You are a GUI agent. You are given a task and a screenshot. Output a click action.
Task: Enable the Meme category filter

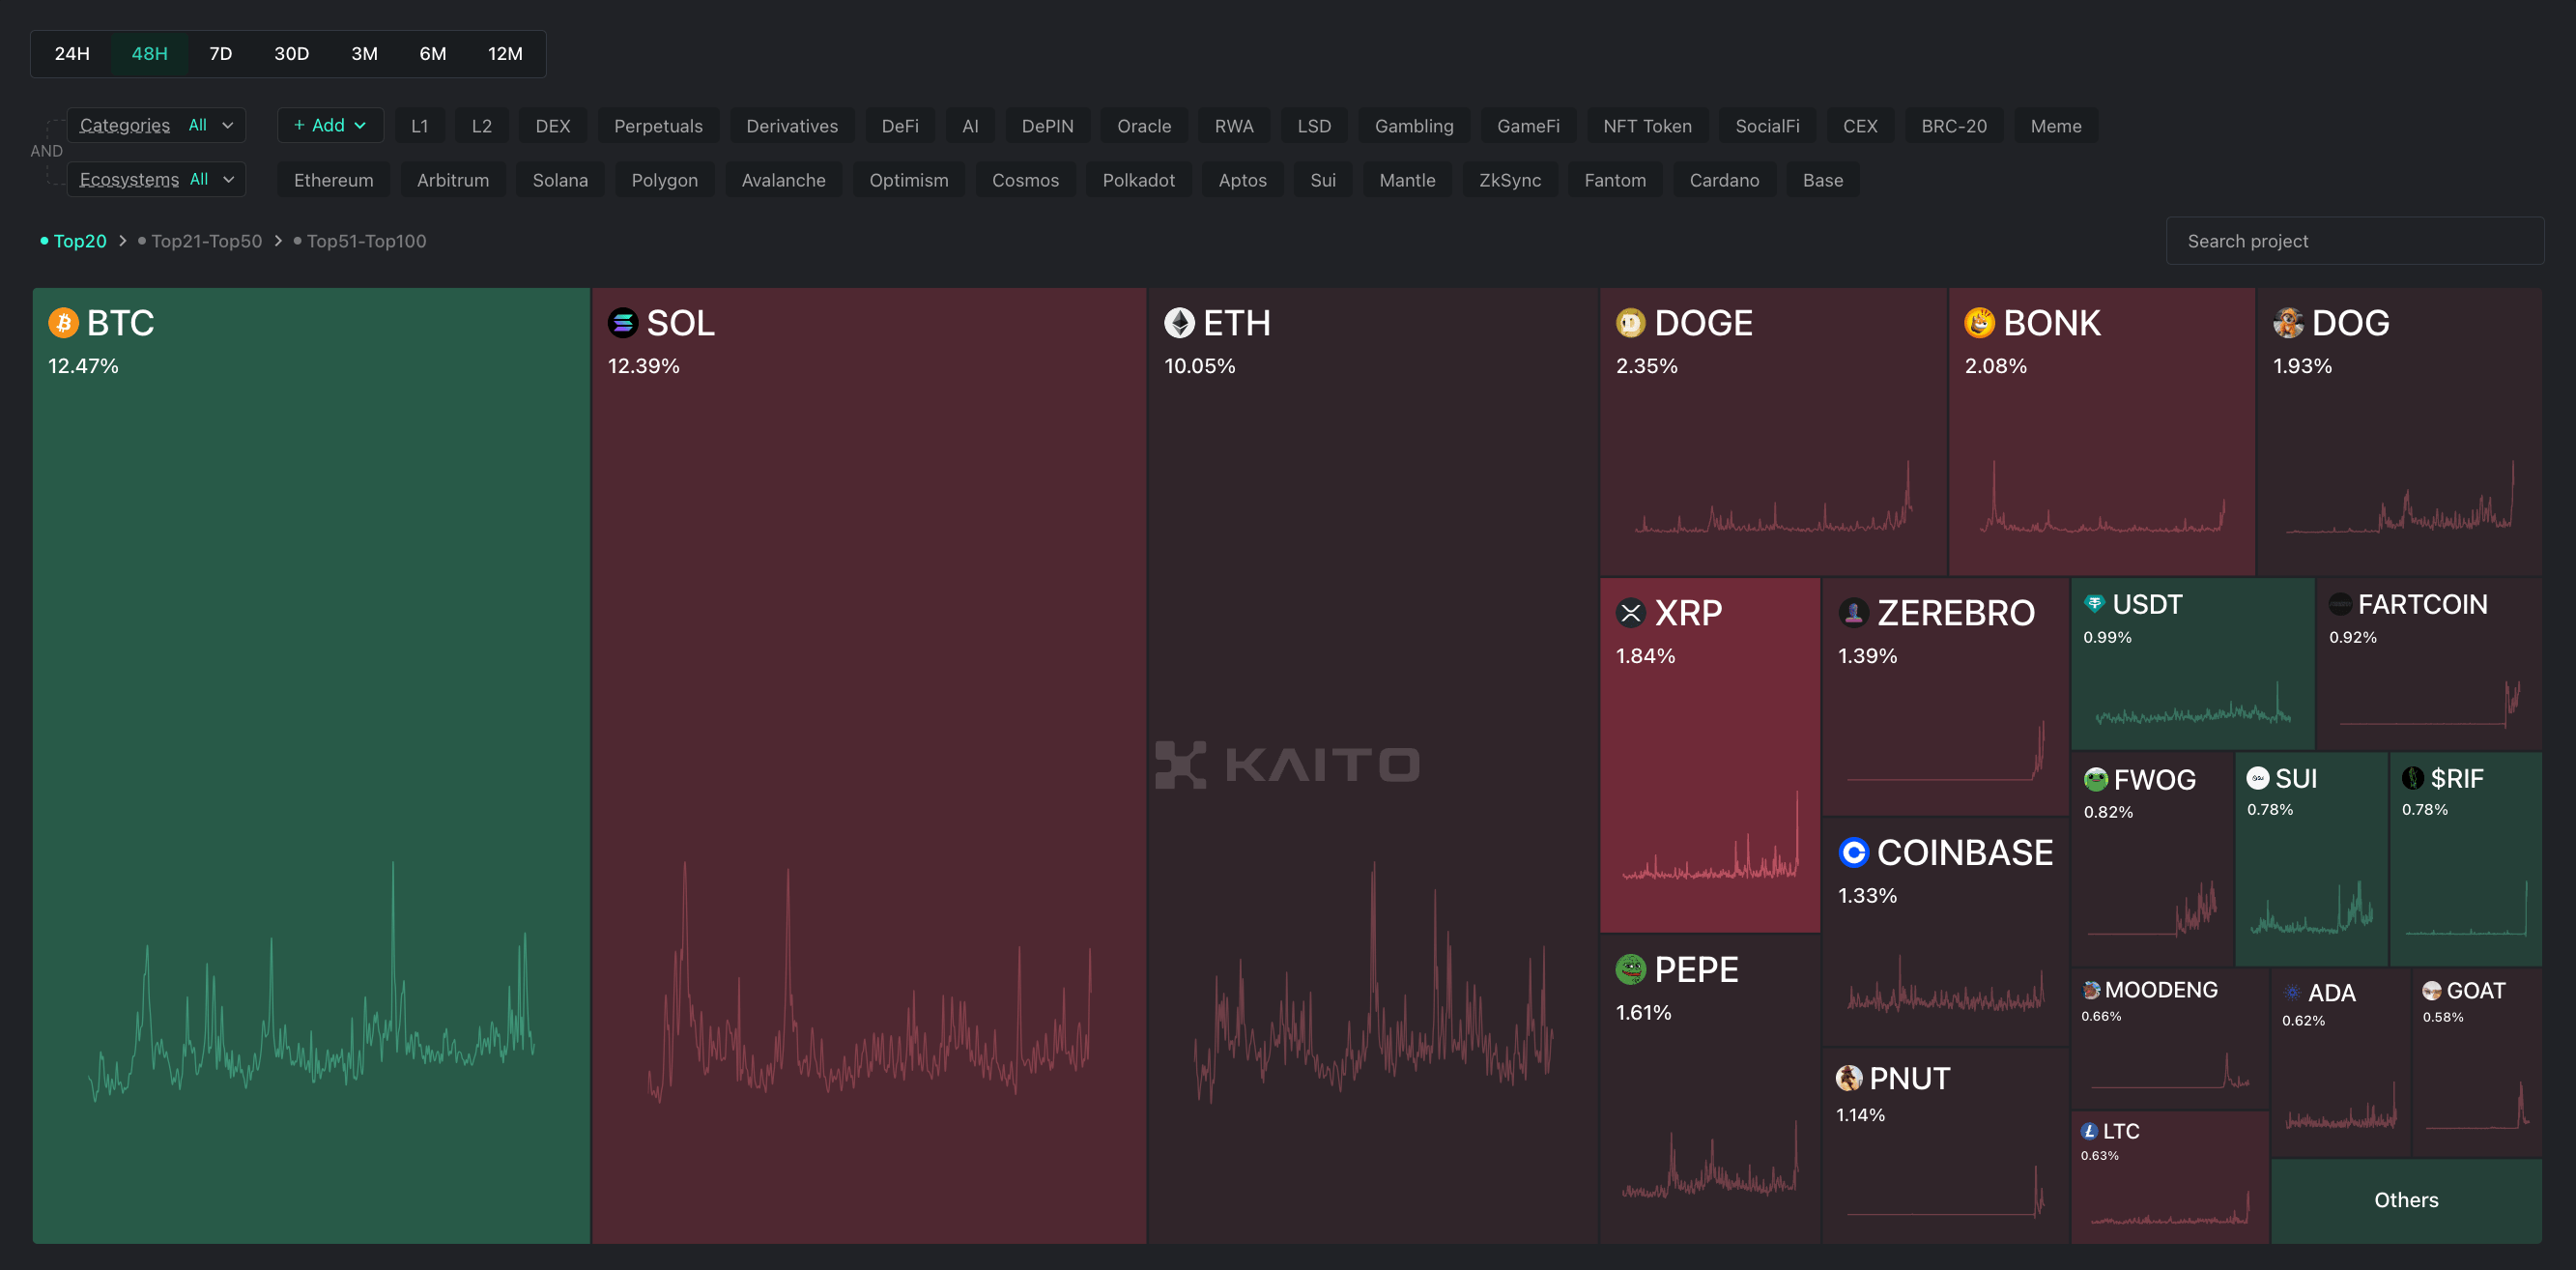[x=2056, y=126]
